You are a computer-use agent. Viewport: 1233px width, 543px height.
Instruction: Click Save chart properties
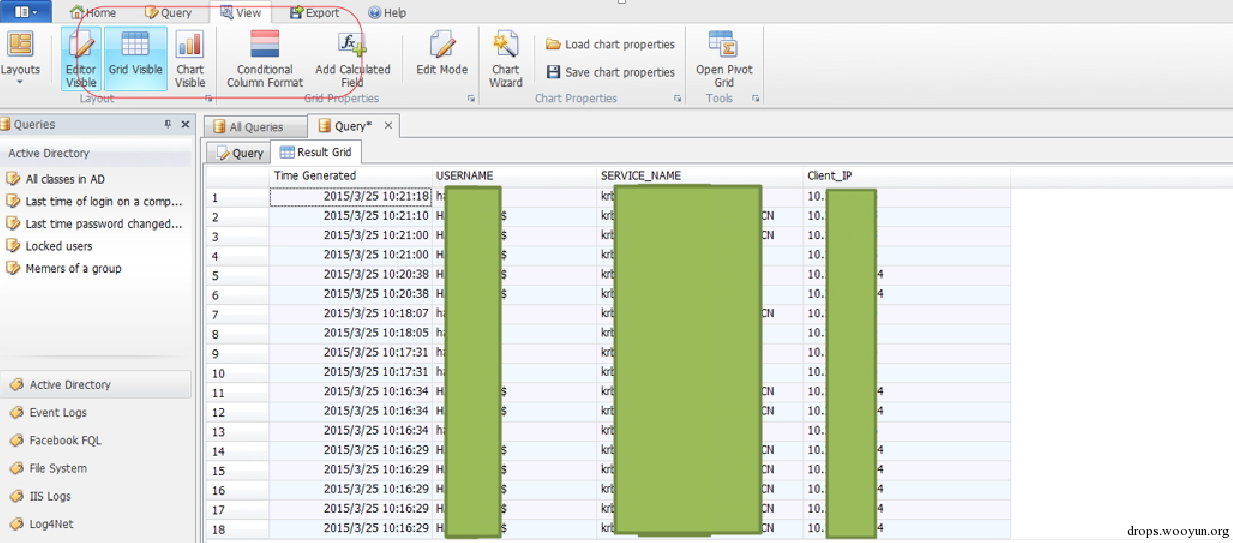pos(610,72)
